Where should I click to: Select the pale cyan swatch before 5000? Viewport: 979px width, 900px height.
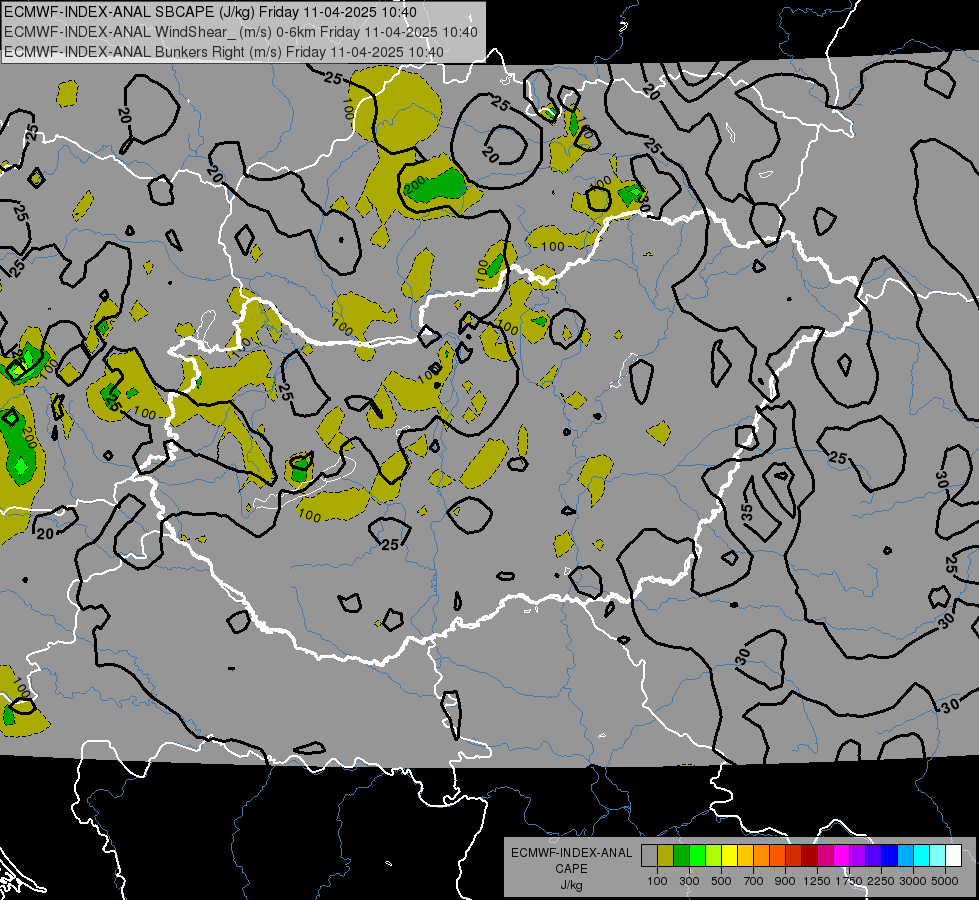(938, 856)
